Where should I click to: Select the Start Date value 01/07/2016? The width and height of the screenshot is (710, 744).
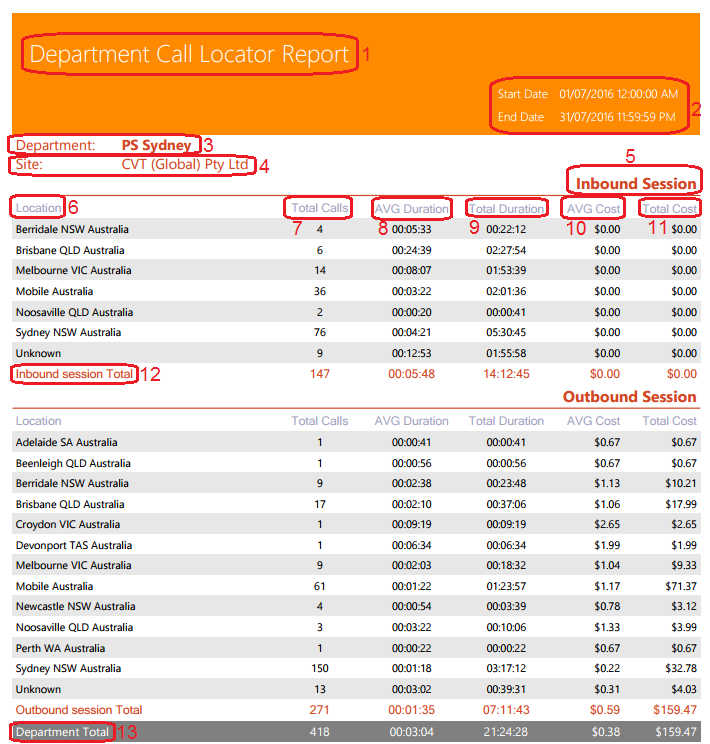tap(587, 94)
